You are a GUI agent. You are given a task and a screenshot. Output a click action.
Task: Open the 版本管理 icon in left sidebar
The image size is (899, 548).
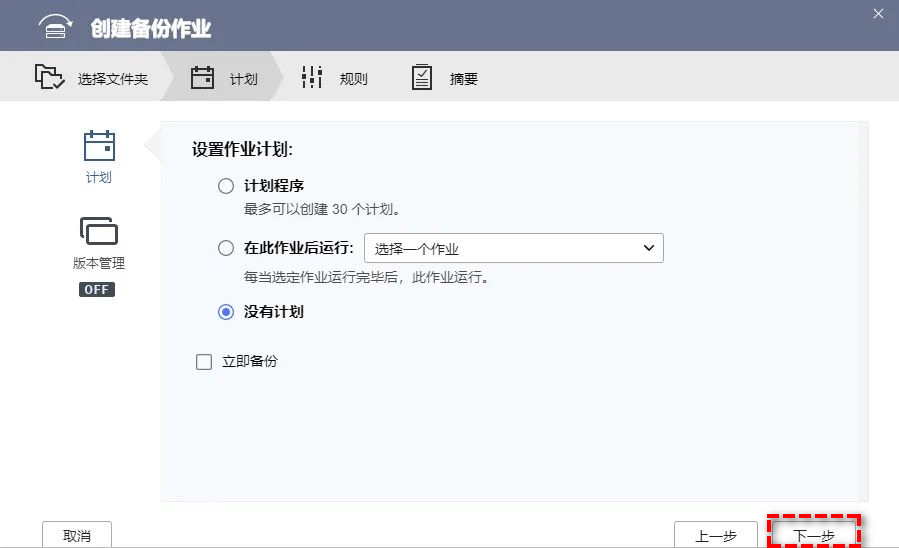[99, 232]
